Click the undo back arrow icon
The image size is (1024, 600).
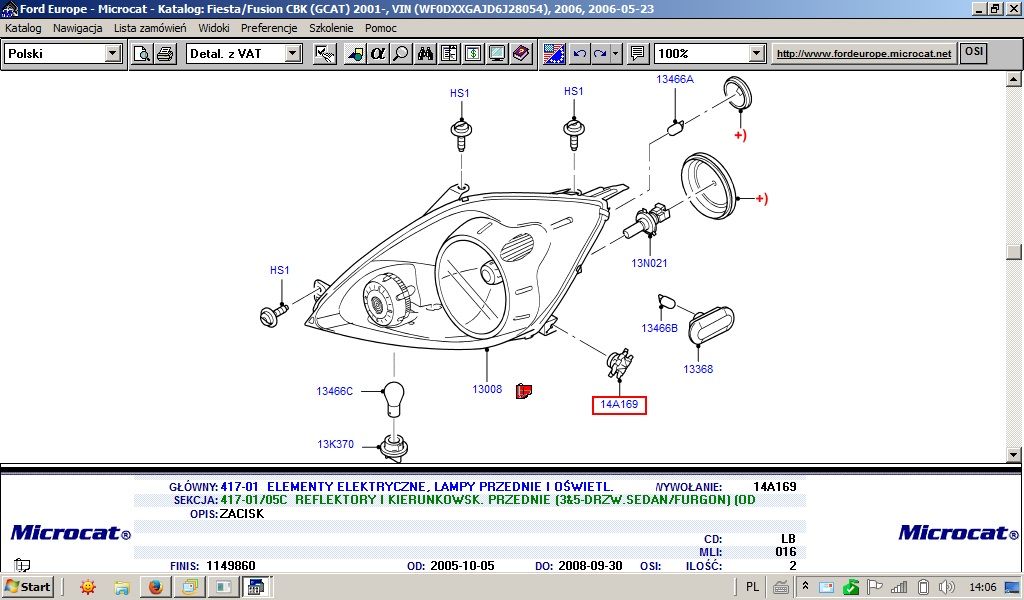pos(579,54)
